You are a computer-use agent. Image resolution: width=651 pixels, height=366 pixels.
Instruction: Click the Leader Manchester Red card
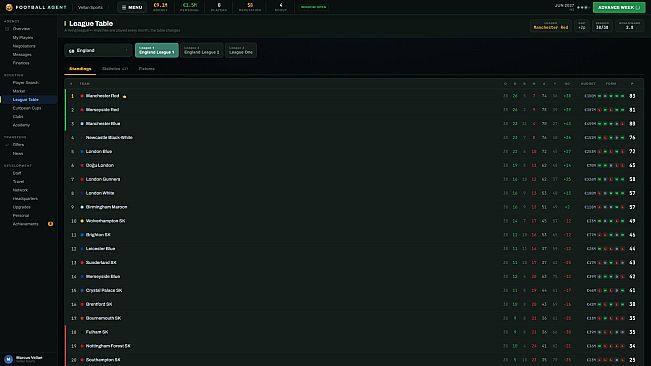(551, 26)
